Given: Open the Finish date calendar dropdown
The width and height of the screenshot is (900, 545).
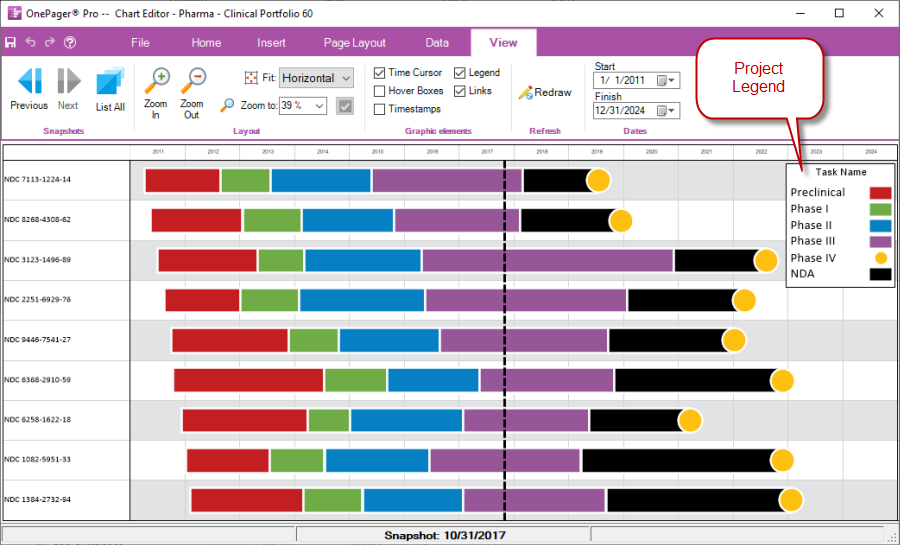Looking at the screenshot, I should pos(666,110).
